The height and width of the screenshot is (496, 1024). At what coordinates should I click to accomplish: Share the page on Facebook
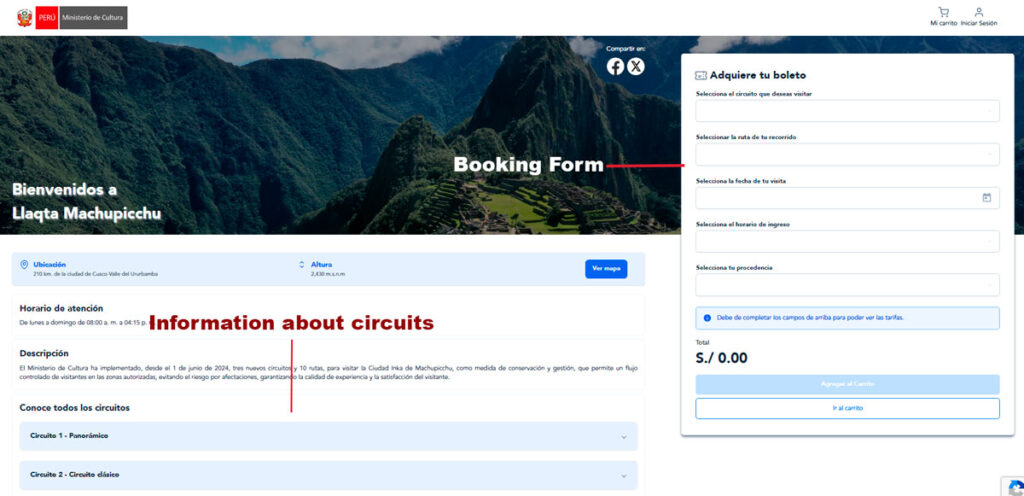[615, 66]
